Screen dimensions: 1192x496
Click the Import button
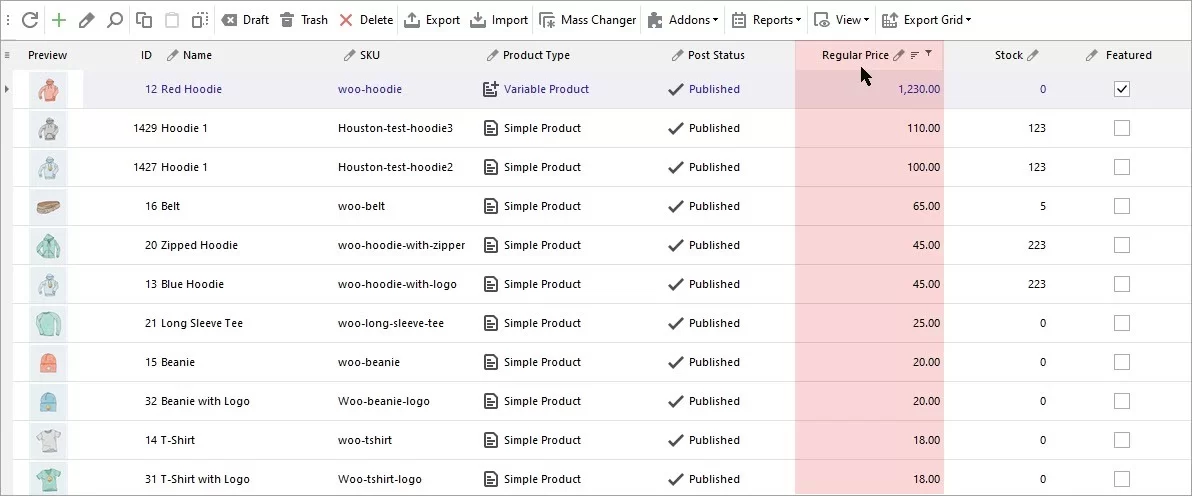[x=499, y=20]
